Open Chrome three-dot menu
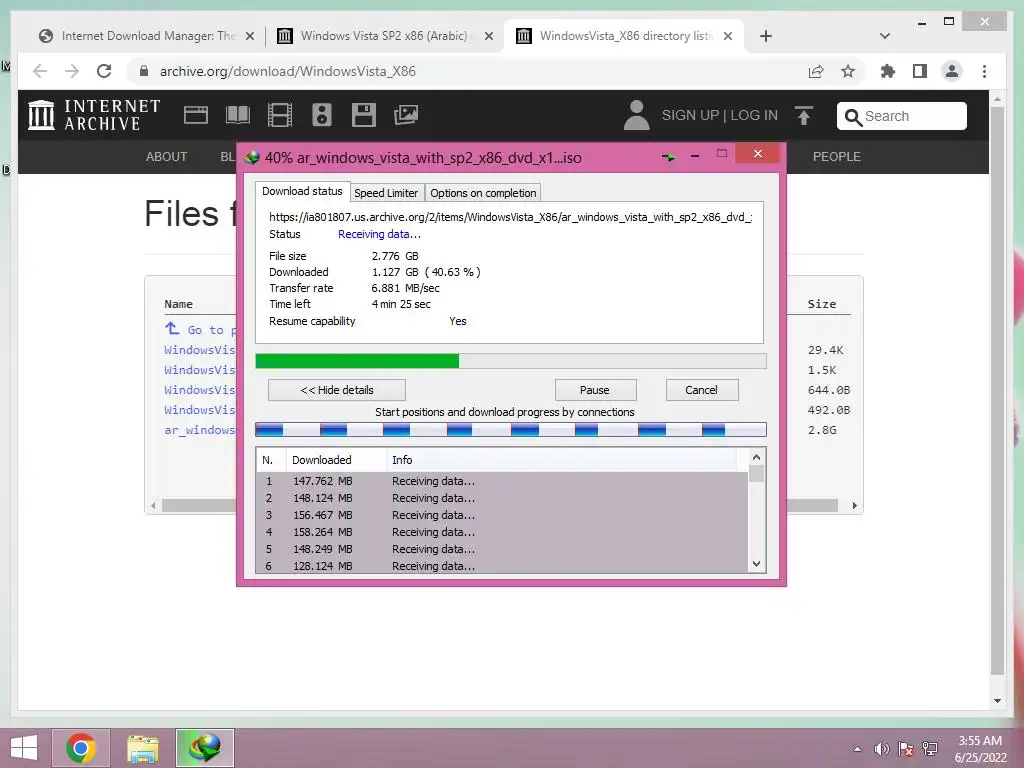Image resolution: width=1024 pixels, height=768 pixels. tap(984, 71)
